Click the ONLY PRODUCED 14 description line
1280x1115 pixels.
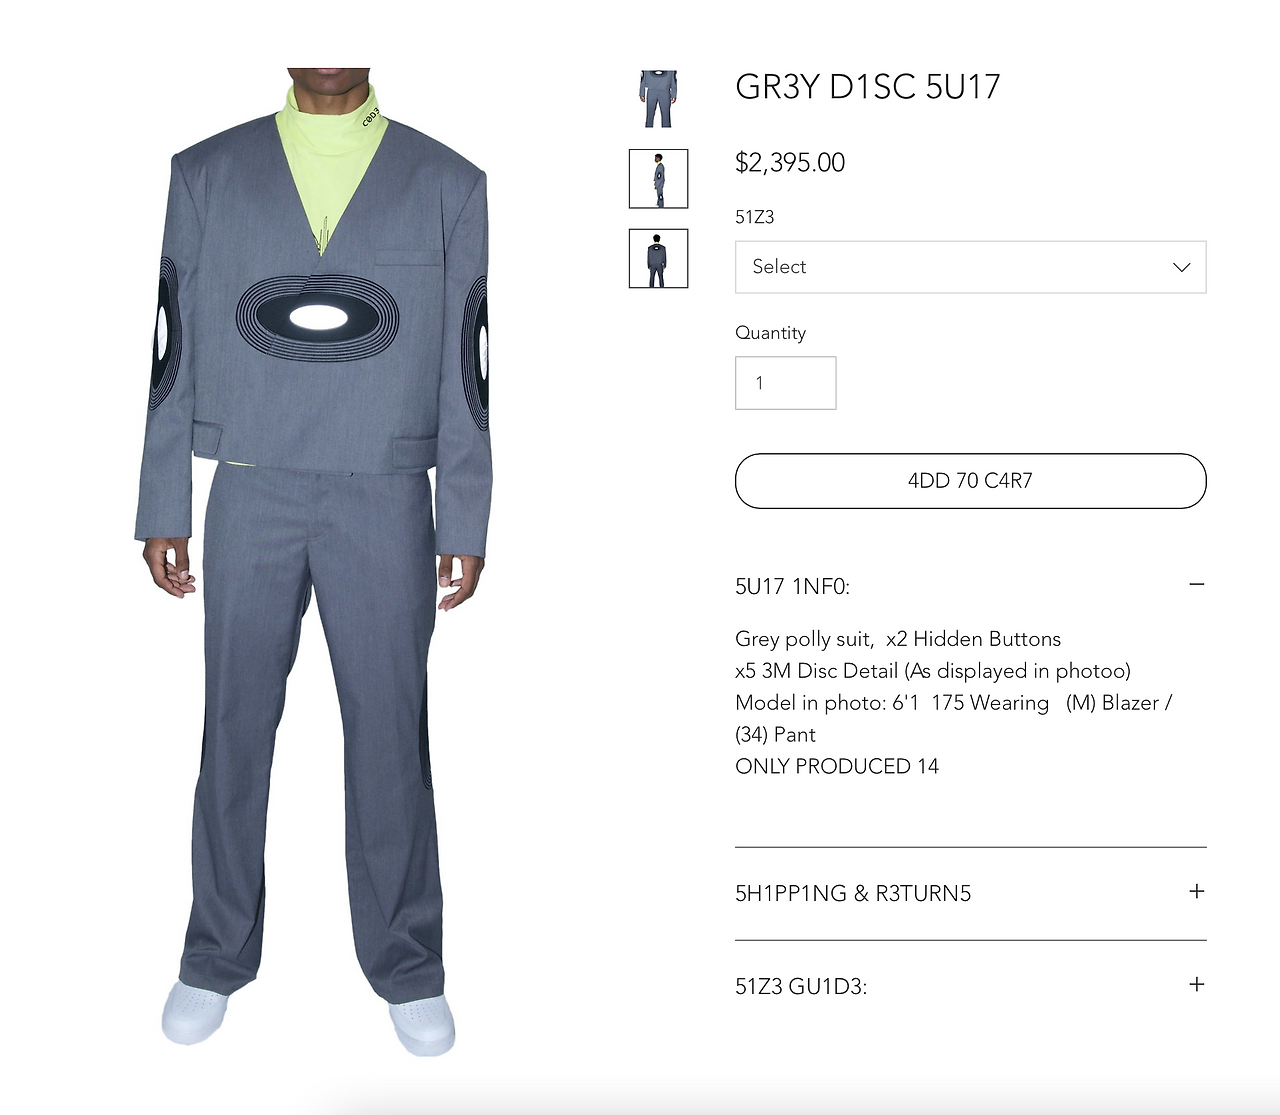click(x=837, y=766)
